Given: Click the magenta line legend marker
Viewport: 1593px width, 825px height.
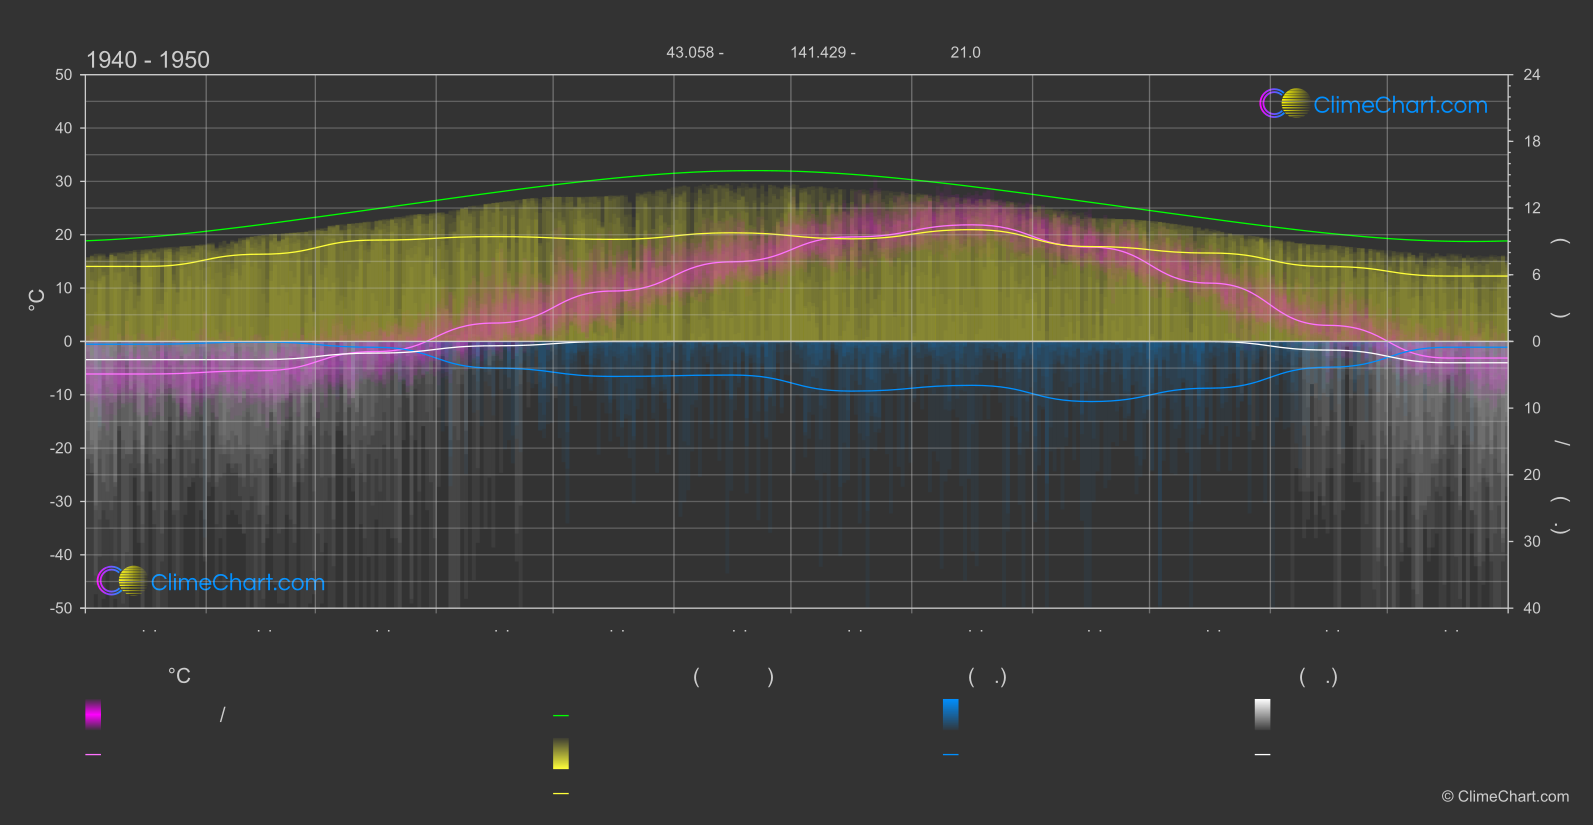Looking at the screenshot, I should 93,755.
